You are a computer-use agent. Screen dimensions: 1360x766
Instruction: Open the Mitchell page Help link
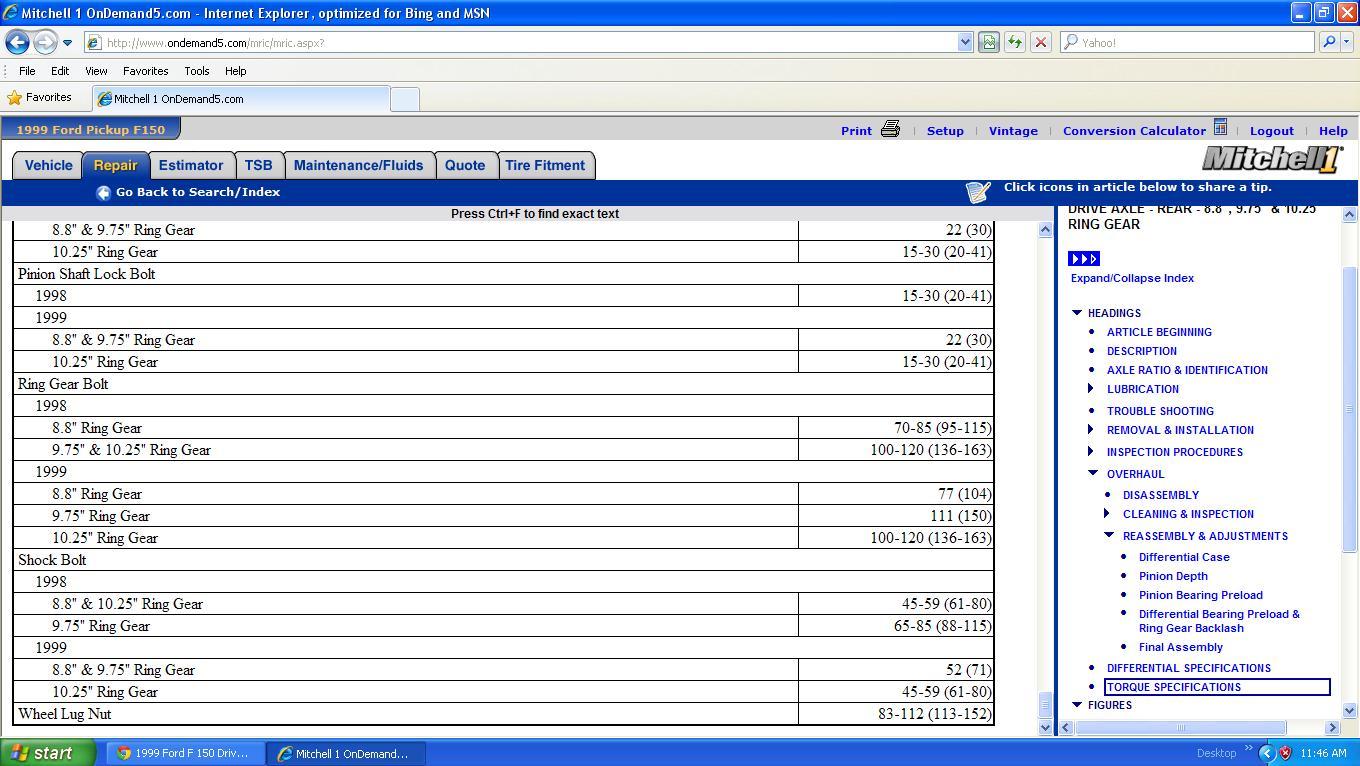pyautogui.click(x=1333, y=131)
